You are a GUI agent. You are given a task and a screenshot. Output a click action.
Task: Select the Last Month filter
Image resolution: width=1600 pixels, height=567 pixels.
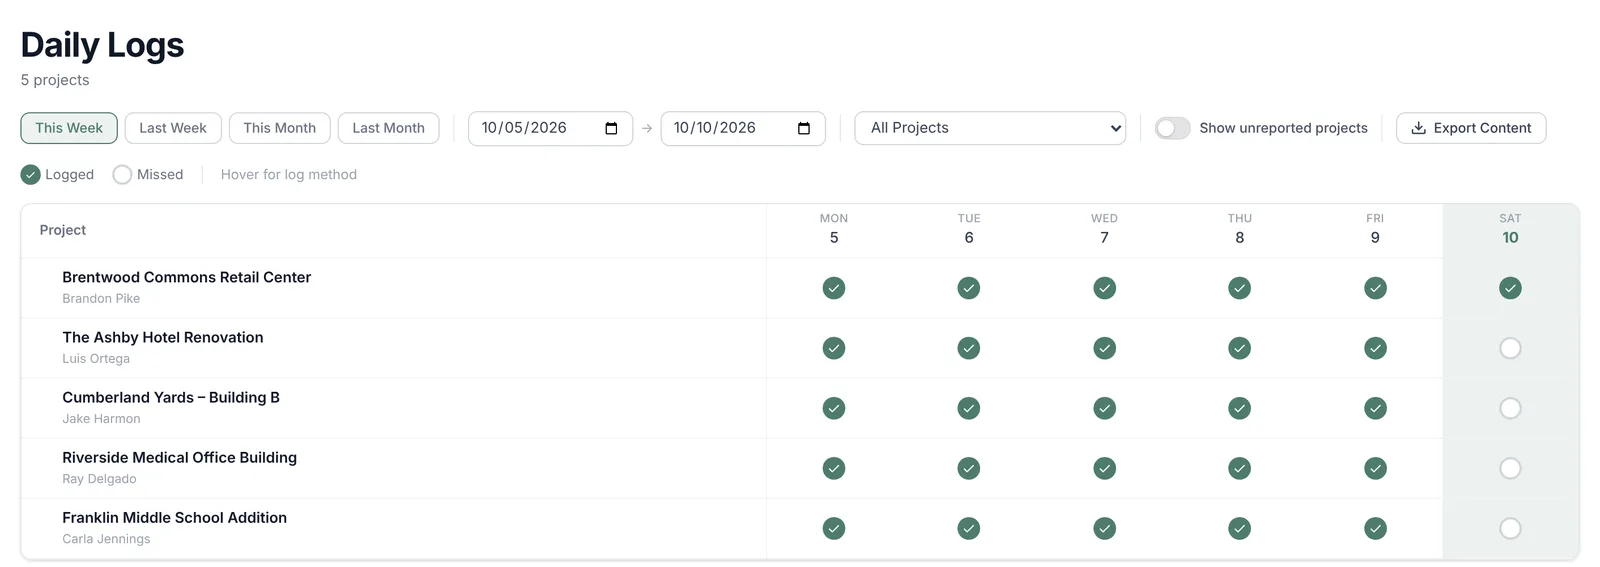coord(389,128)
